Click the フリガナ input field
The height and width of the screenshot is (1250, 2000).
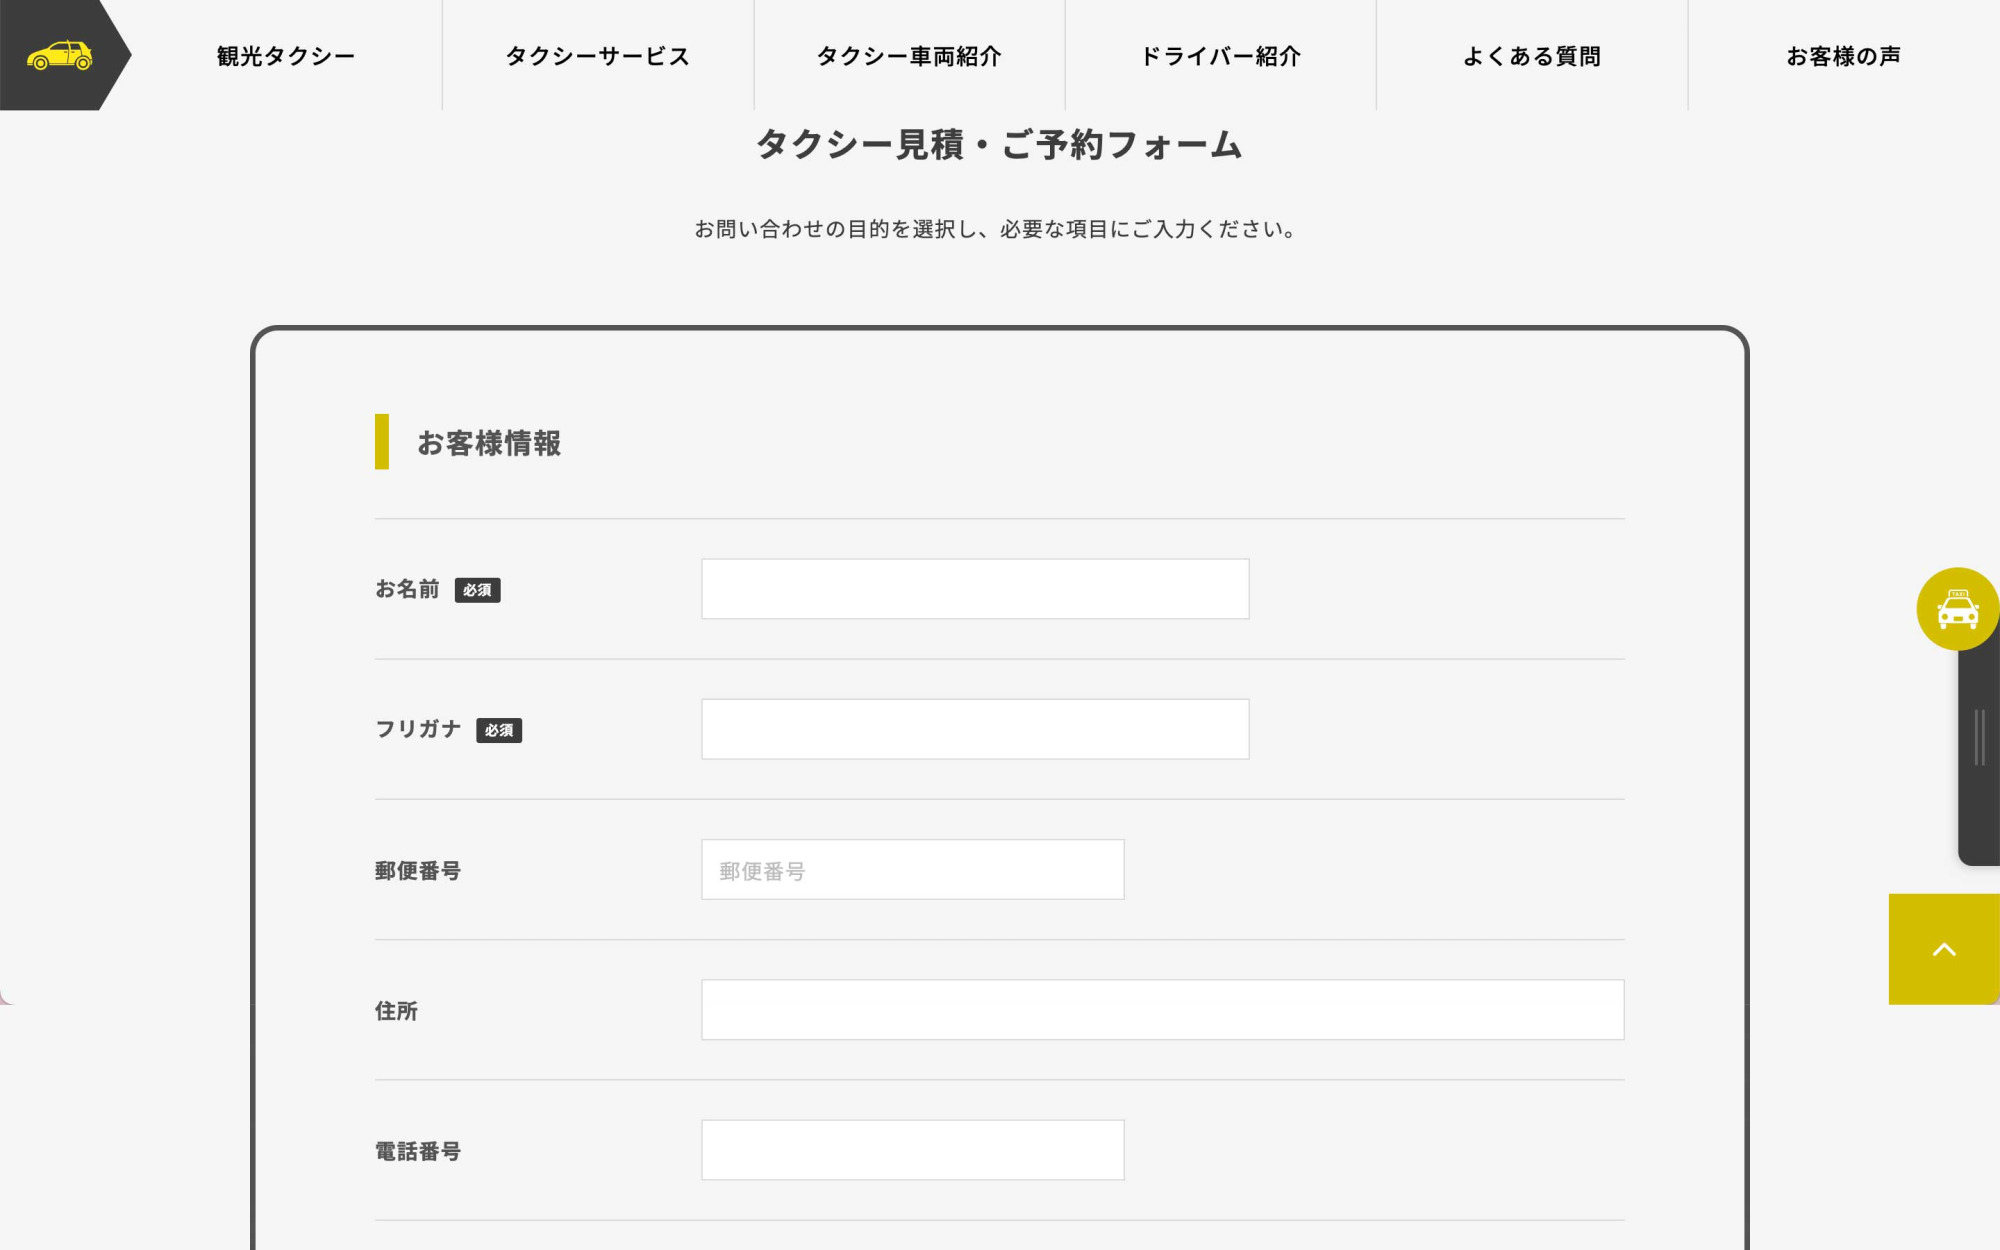tap(974, 729)
